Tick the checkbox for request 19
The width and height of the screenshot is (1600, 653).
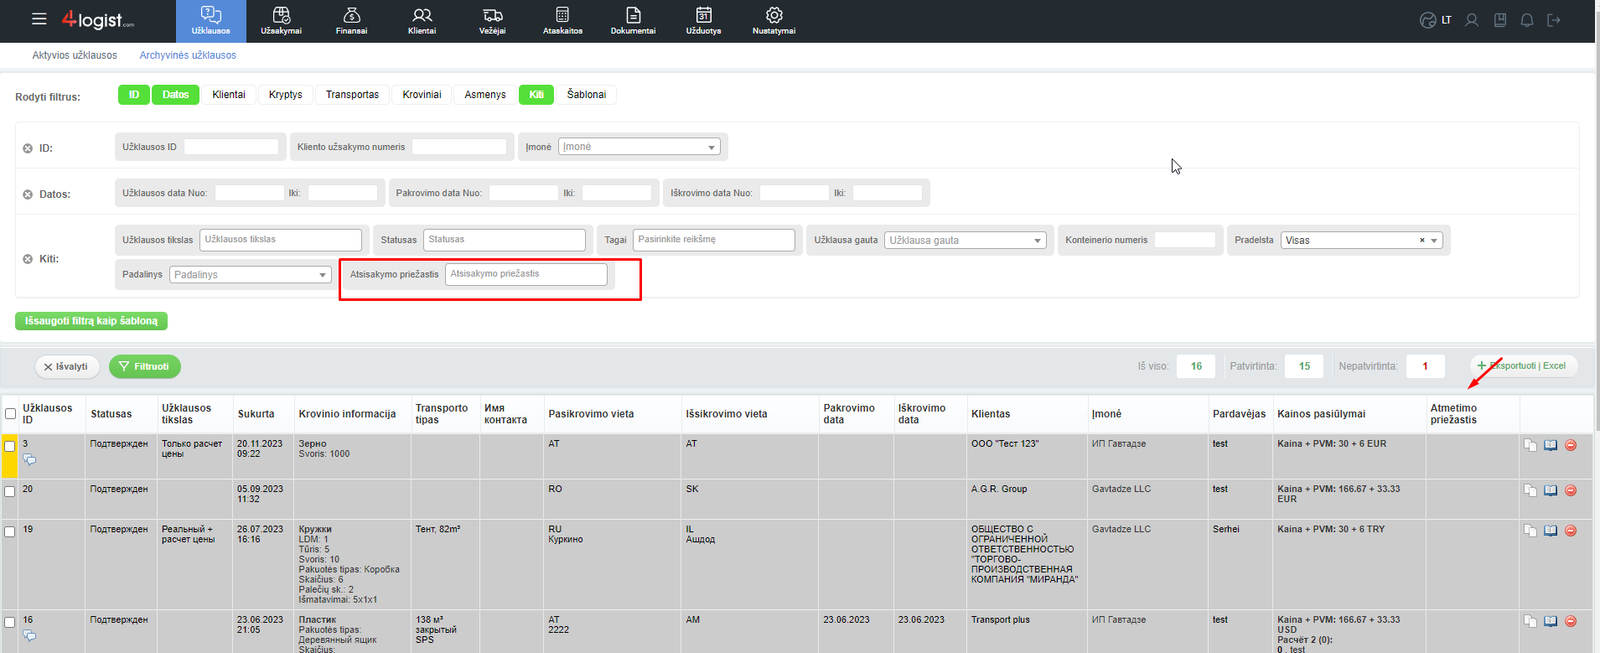10,532
